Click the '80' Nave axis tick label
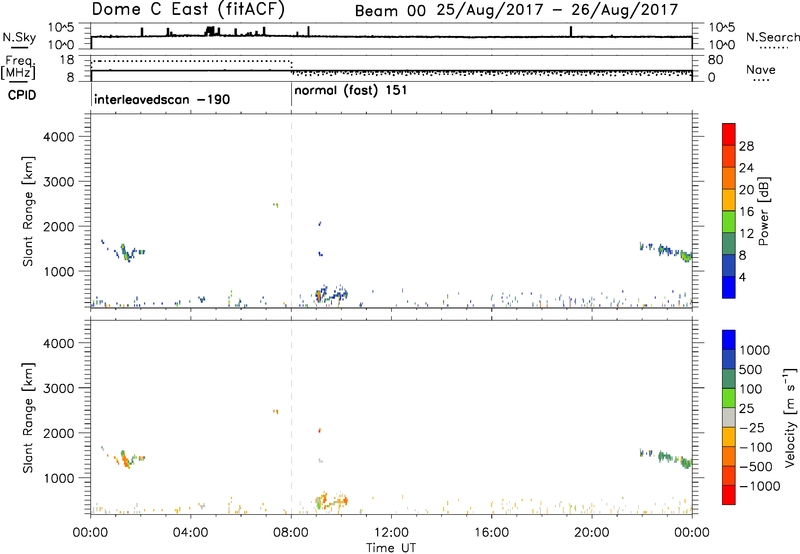The image size is (800, 554). (715, 60)
